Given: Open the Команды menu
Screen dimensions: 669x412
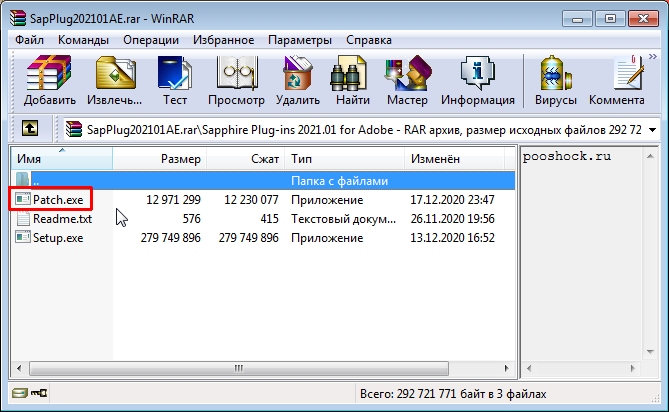Looking at the screenshot, I should 83,40.
